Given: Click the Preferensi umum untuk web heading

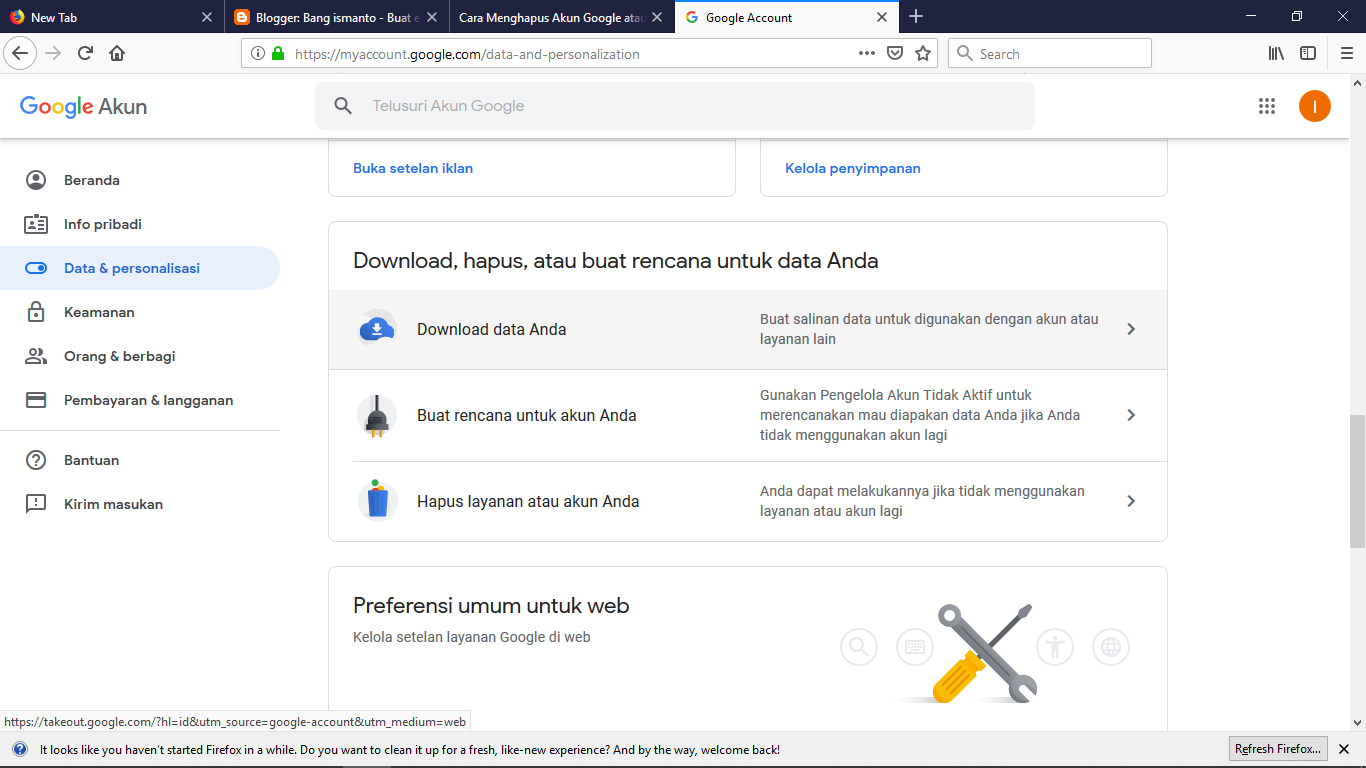Looking at the screenshot, I should pos(491,605).
